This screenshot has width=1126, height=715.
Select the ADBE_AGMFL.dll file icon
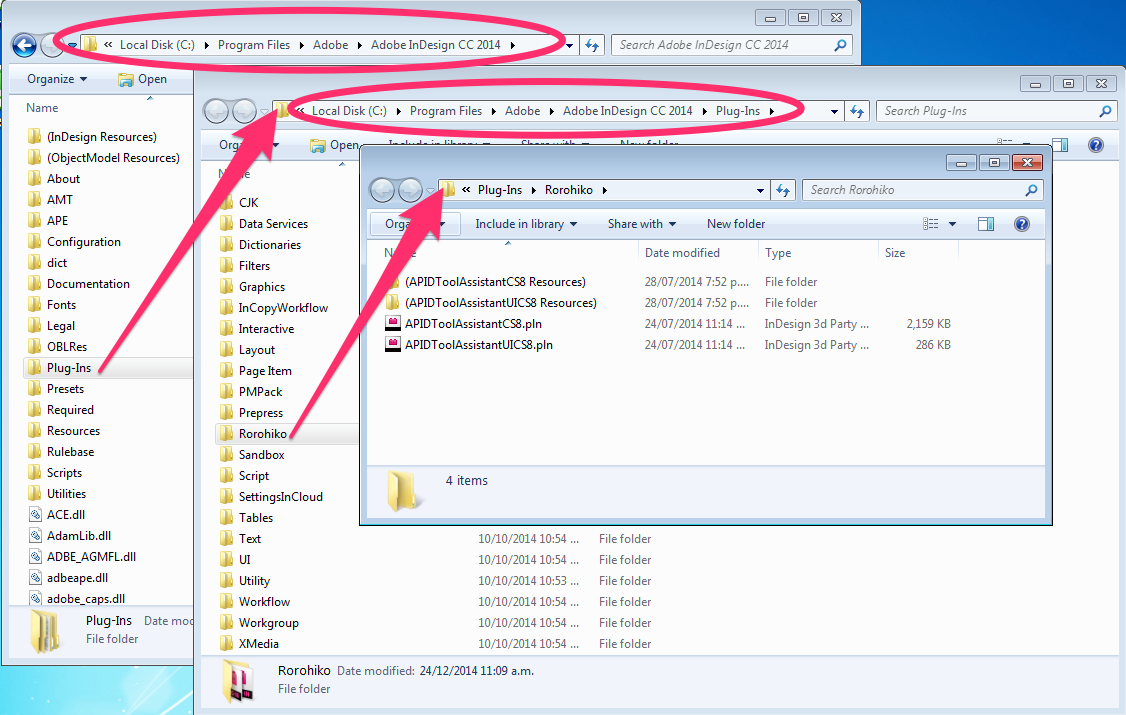click(x=35, y=556)
